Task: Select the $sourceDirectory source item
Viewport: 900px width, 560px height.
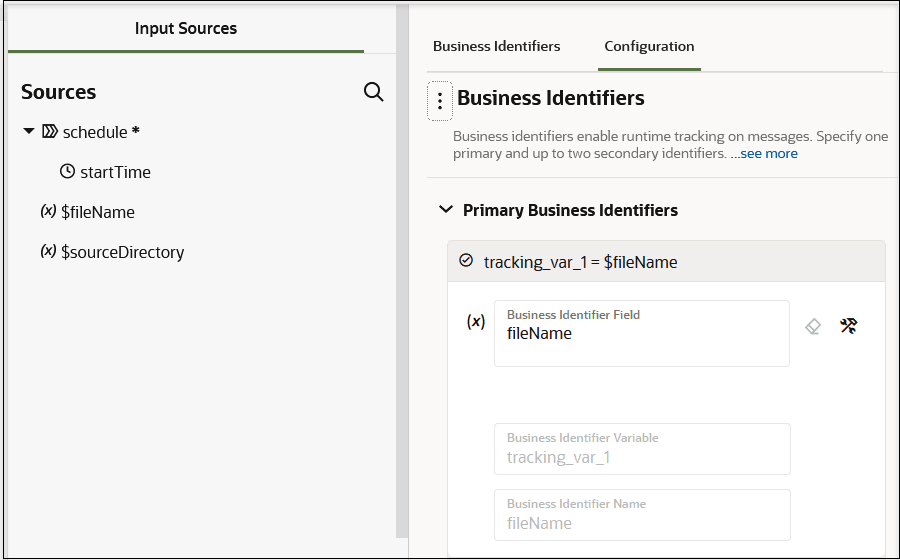Action: [122, 252]
